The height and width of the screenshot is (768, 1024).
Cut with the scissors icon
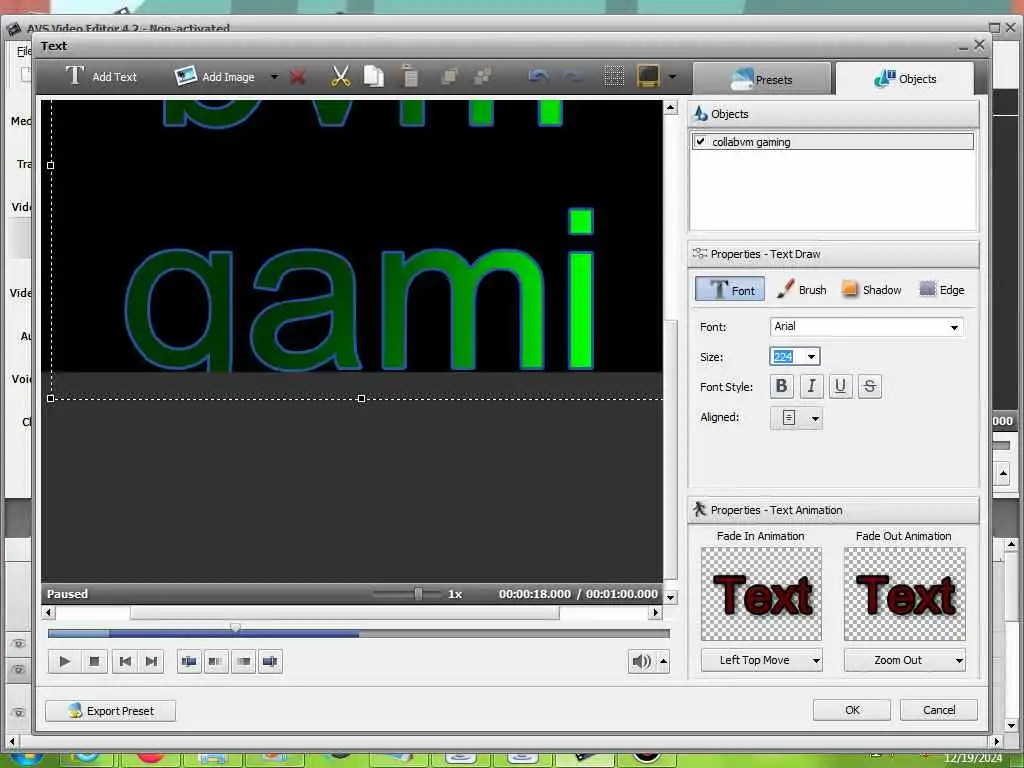(340, 76)
